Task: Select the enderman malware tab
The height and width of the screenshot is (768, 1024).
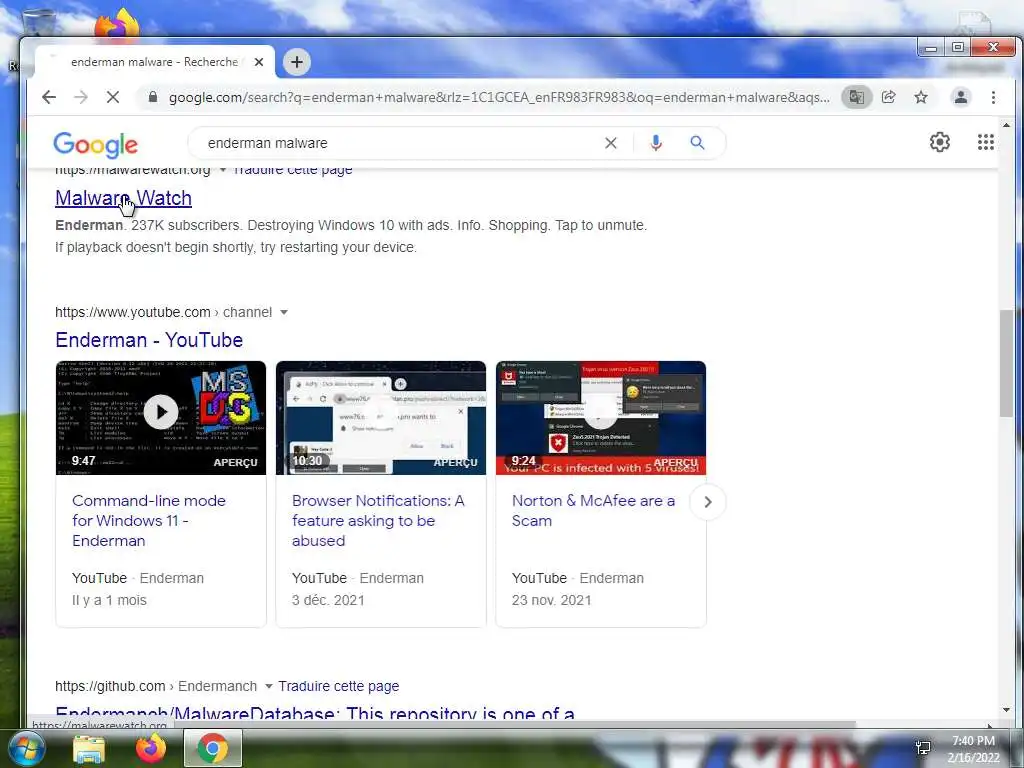Action: pyautogui.click(x=155, y=62)
